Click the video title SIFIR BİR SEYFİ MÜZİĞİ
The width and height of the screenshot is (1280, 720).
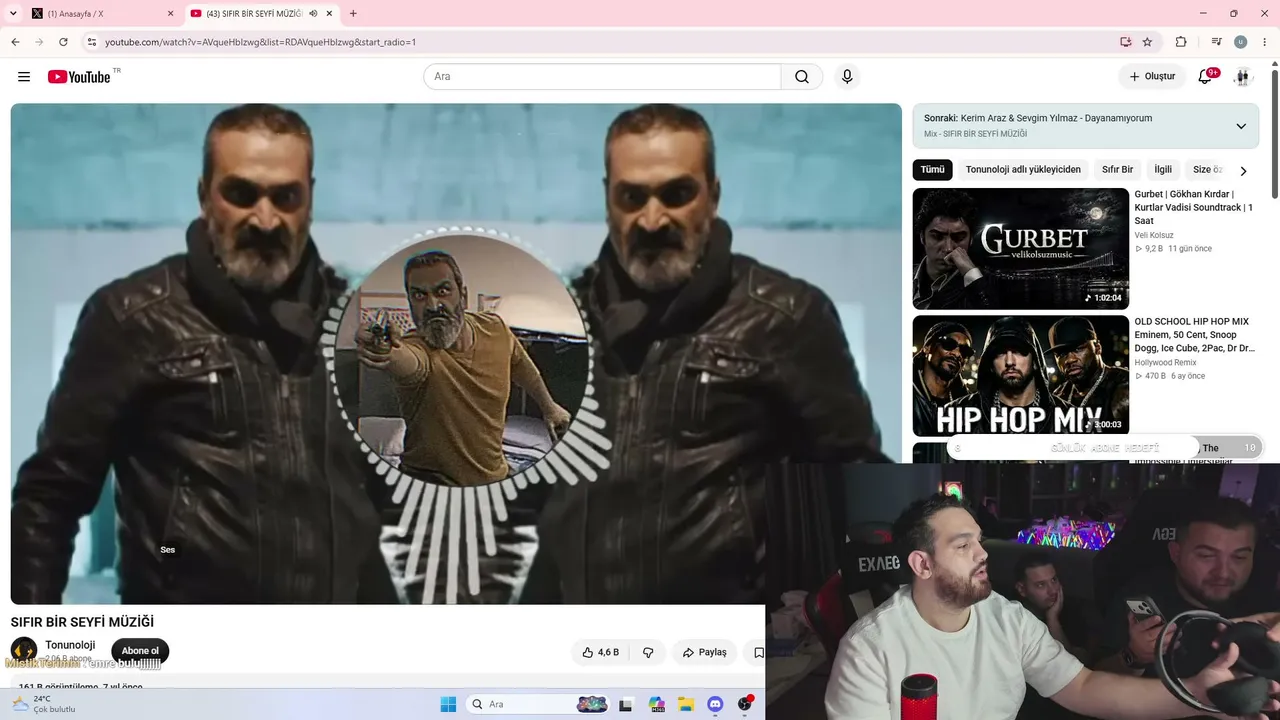point(82,622)
